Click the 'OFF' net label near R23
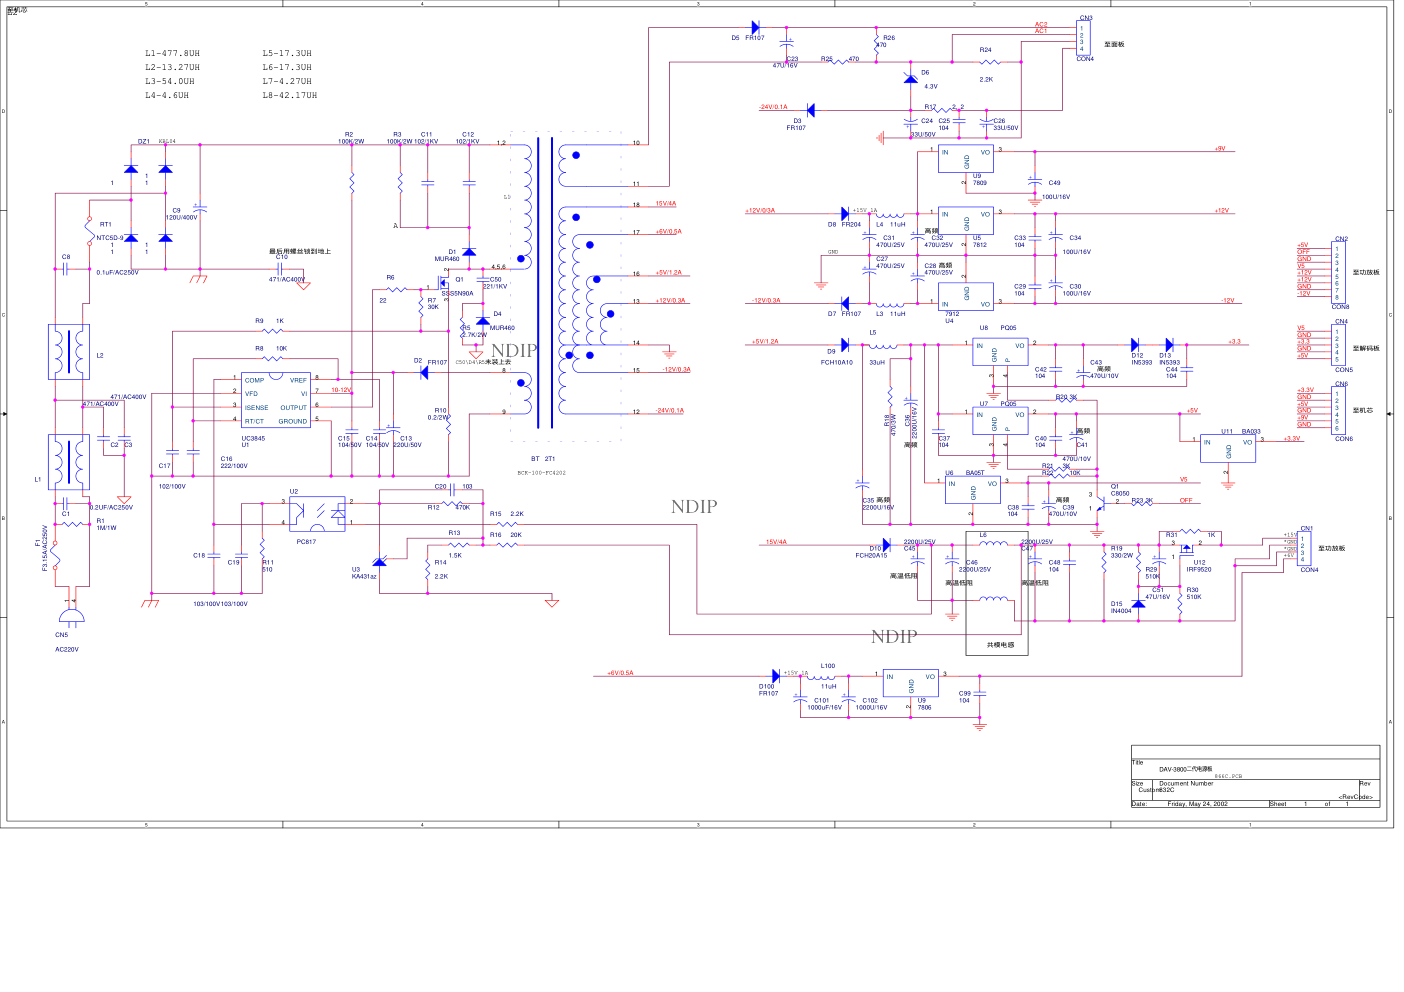The width and height of the screenshot is (1404, 992). [1186, 500]
